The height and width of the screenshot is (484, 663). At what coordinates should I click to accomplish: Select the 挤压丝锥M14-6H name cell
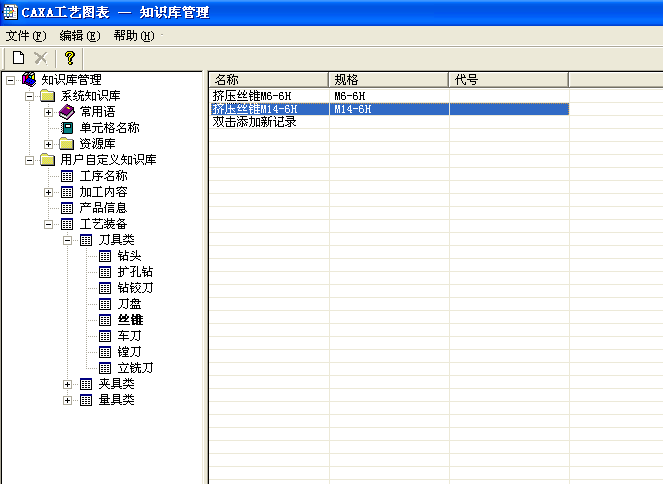[255, 109]
